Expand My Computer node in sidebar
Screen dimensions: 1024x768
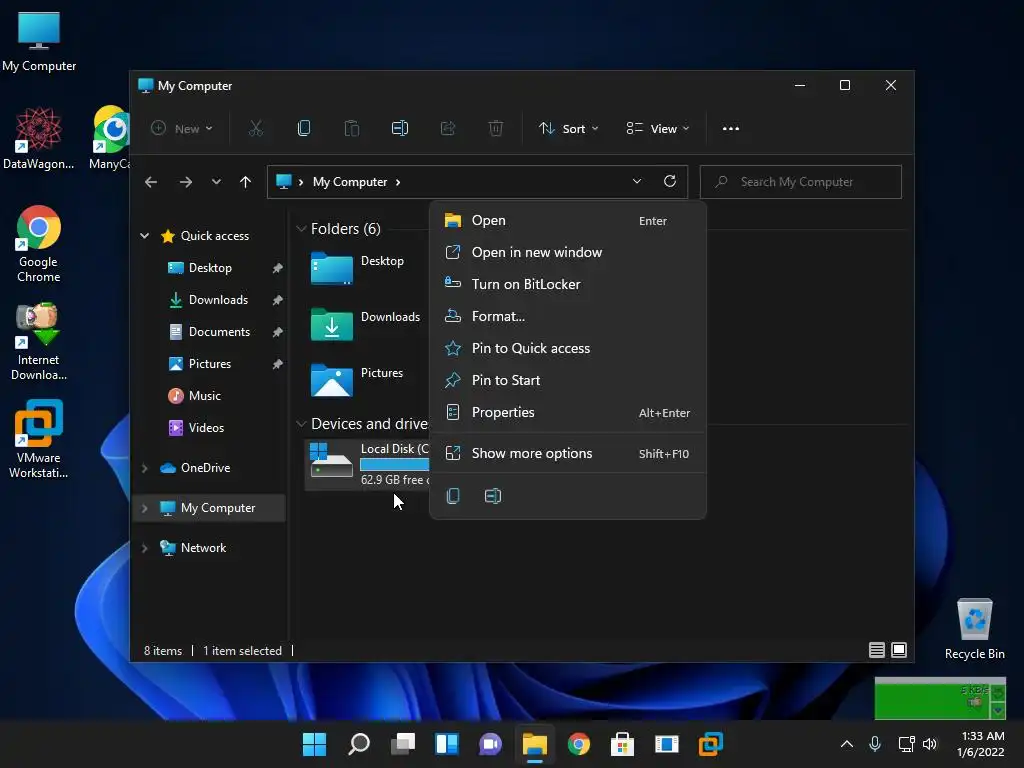tap(144, 508)
